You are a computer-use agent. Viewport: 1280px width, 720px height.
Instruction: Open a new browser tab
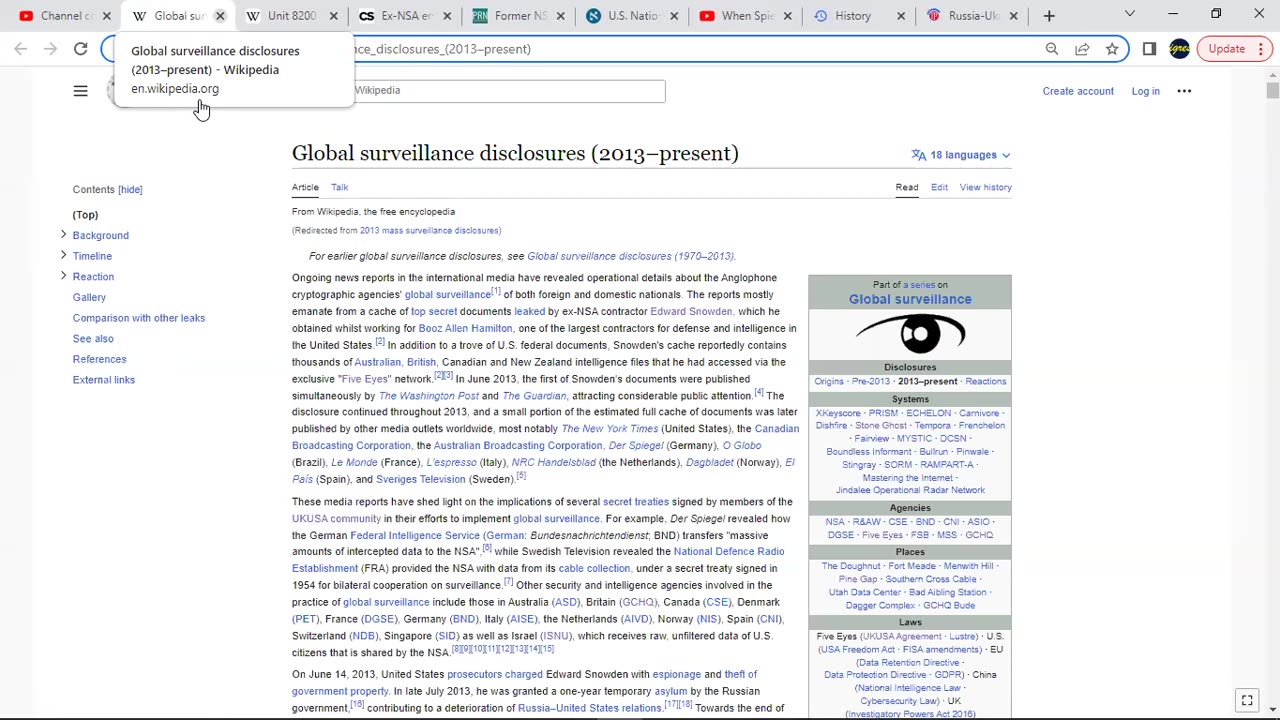point(1049,16)
